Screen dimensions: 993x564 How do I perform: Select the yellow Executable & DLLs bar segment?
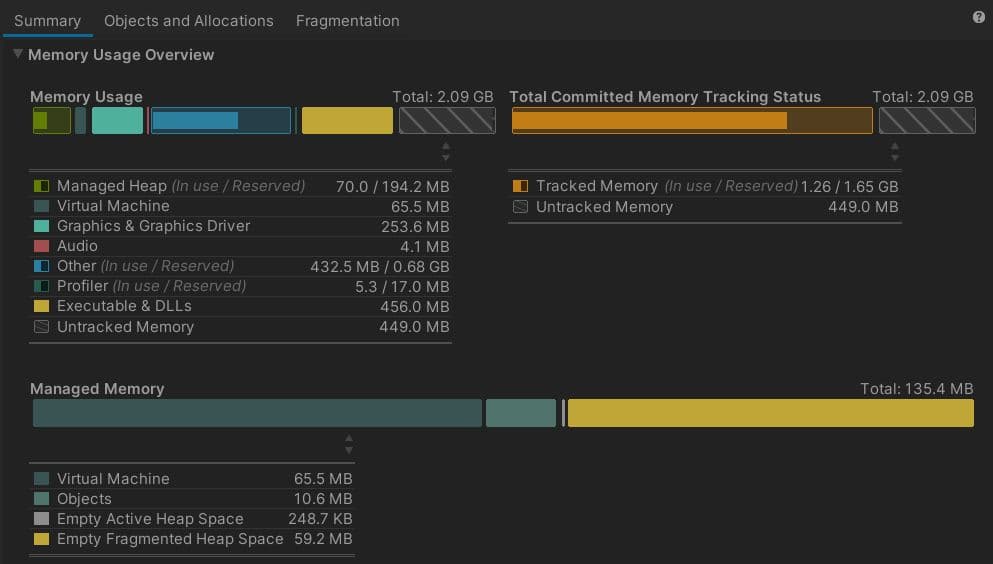(347, 121)
